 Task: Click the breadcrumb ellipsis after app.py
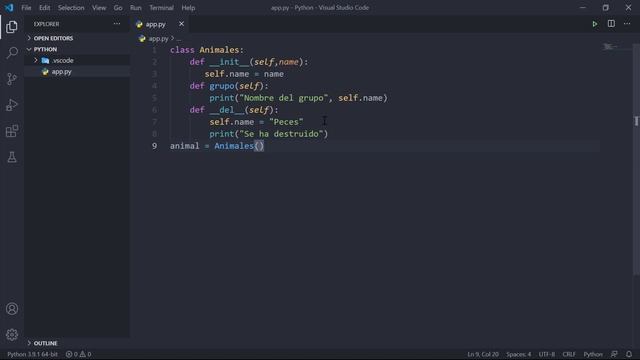tap(179, 39)
